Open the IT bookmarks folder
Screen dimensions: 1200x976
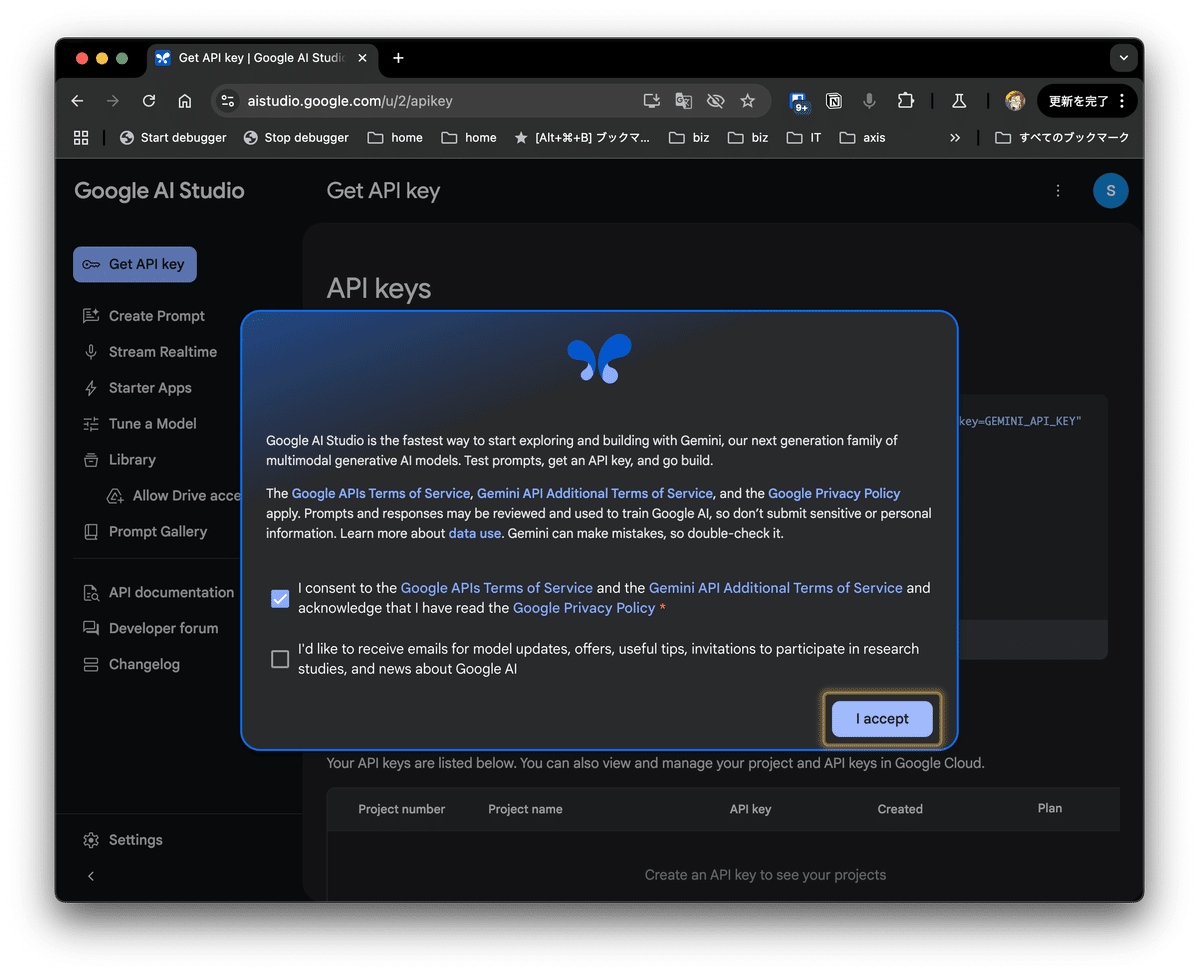(804, 138)
